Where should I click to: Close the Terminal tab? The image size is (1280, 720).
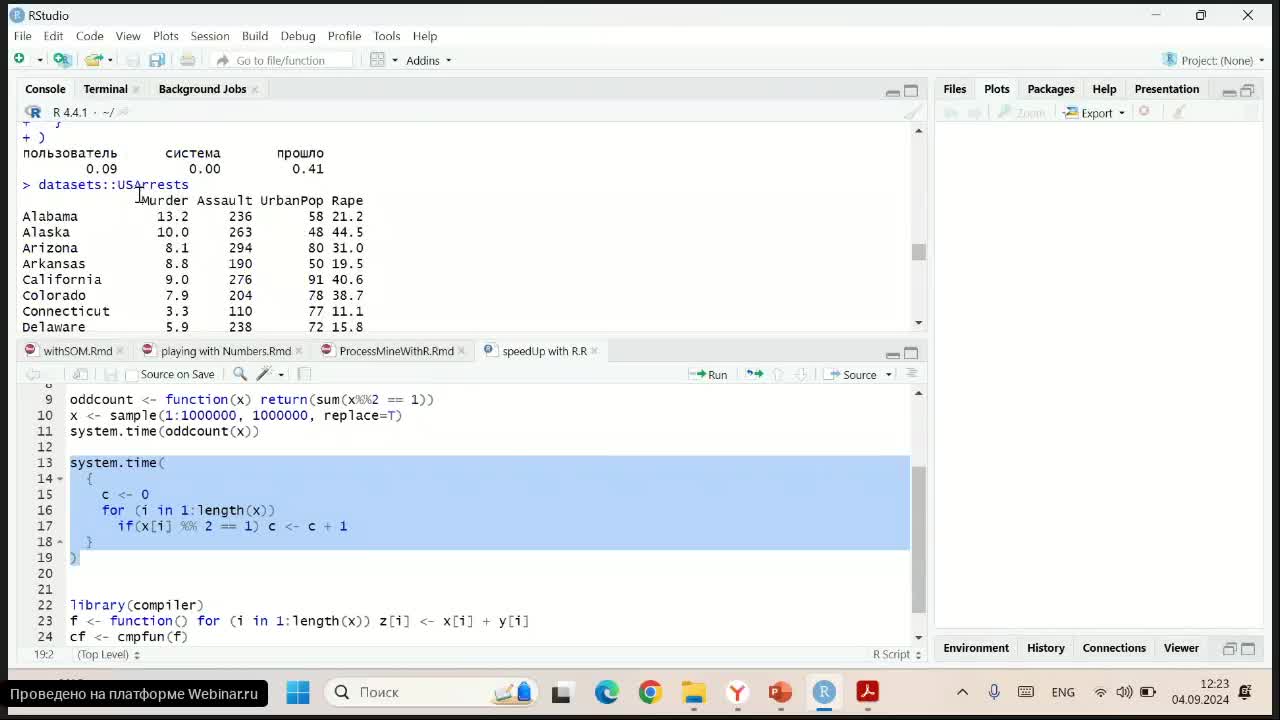point(136,89)
